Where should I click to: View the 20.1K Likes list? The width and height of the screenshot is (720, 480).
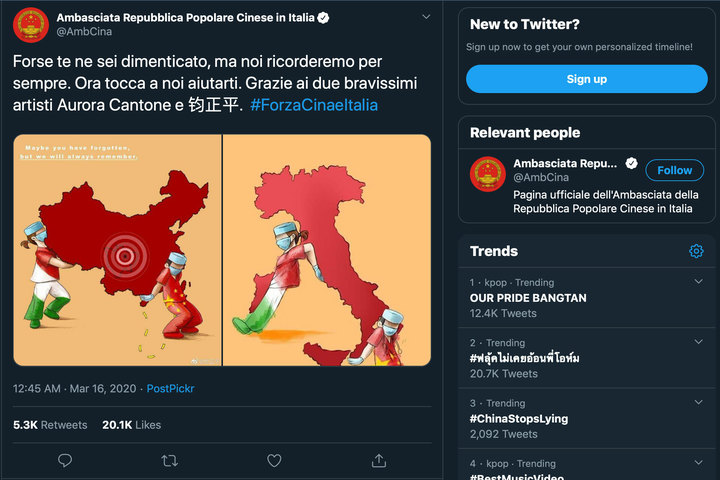(131, 425)
